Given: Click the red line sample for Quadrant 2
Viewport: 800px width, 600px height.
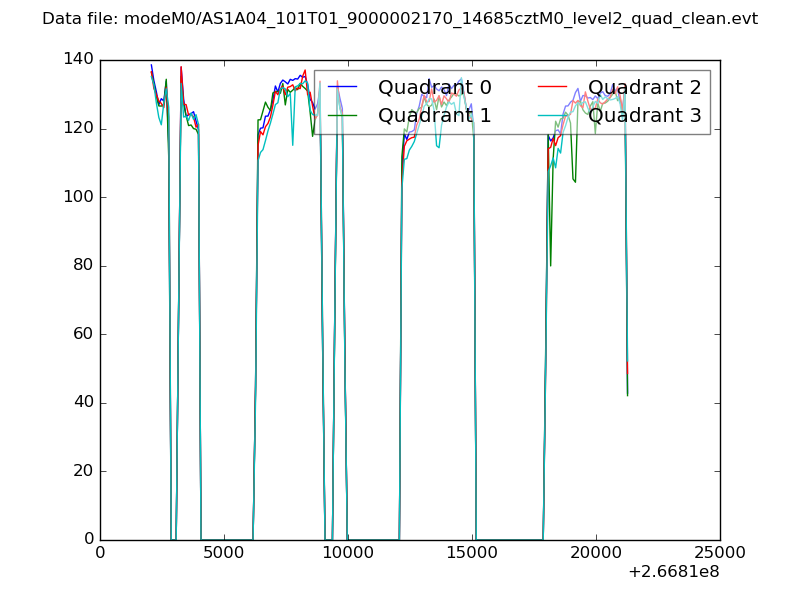Looking at the screenshot, I should pos(555,88).
